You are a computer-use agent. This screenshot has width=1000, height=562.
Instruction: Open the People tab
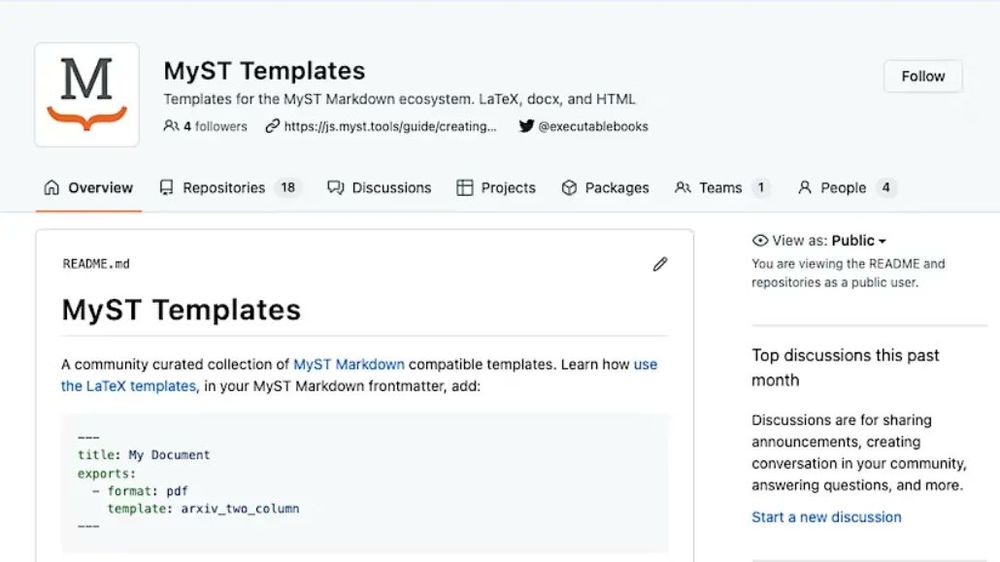click(x=846, y=188)
